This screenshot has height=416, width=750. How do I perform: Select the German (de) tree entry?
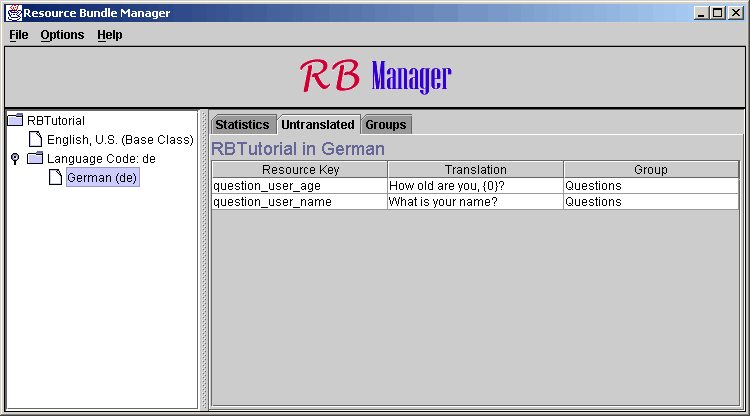pyautogui.click(x=102, y=178)
